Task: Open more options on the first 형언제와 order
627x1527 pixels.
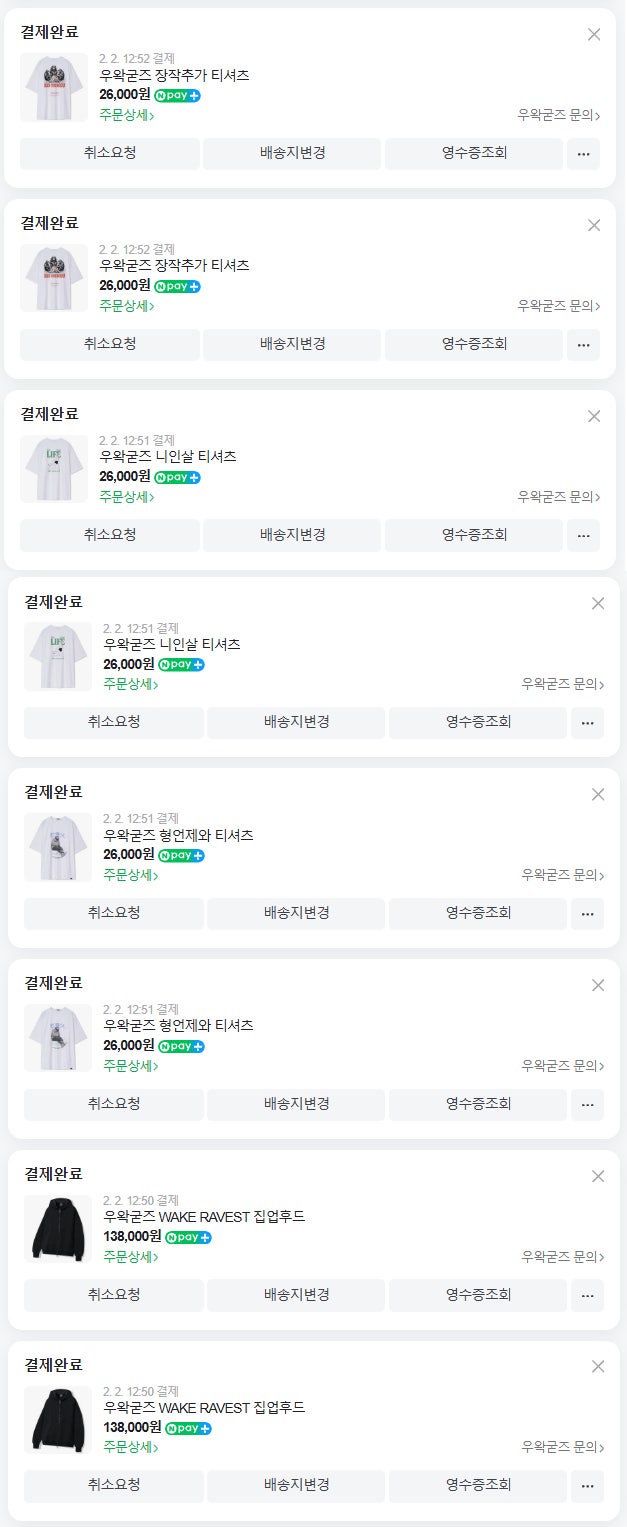Action: [x=587, y=913]
